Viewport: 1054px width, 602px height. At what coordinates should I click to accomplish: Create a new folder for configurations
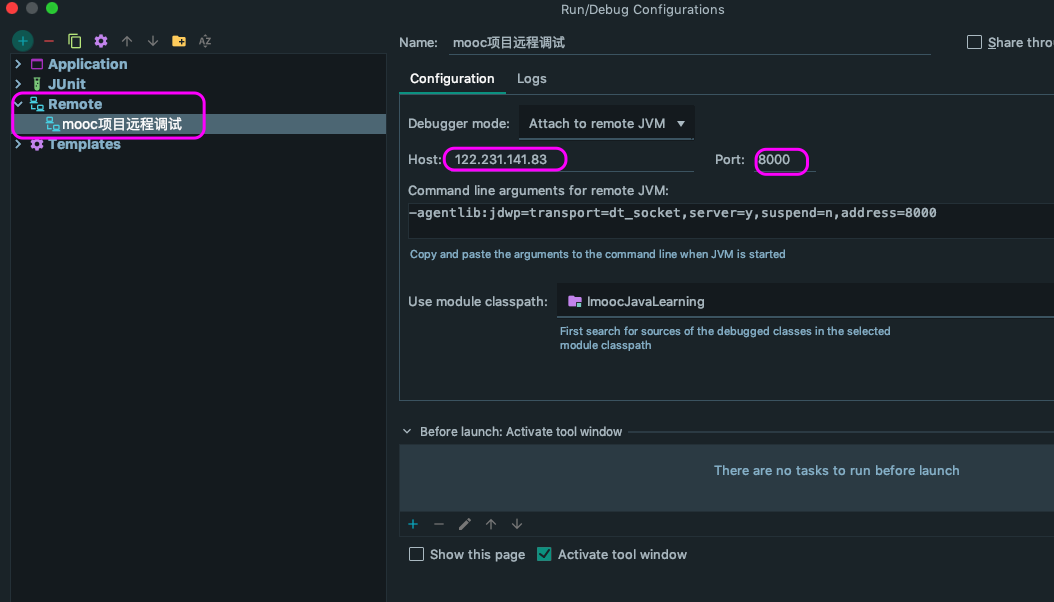point(179,41)
